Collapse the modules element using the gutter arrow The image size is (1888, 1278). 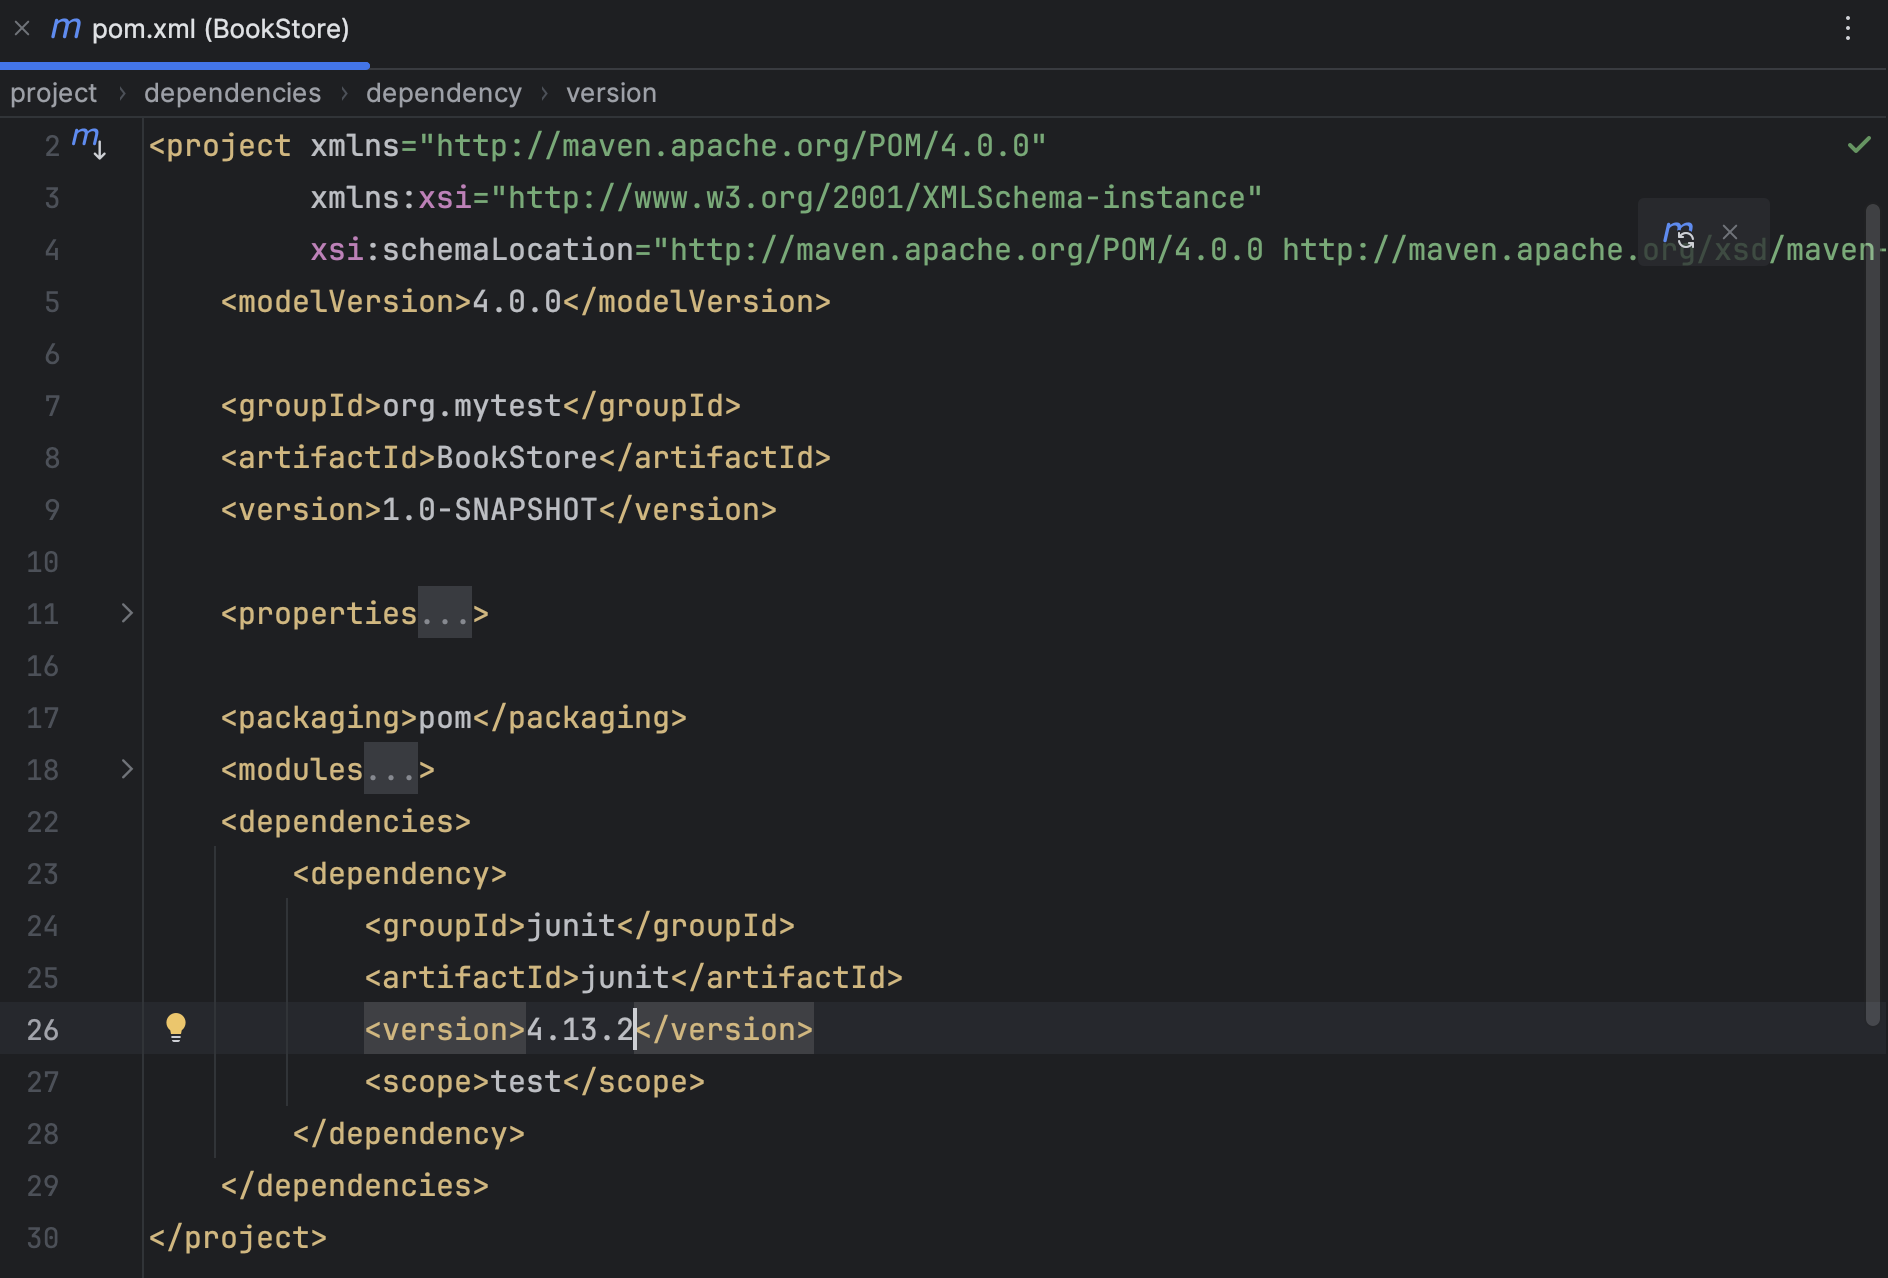coord(126,769)
